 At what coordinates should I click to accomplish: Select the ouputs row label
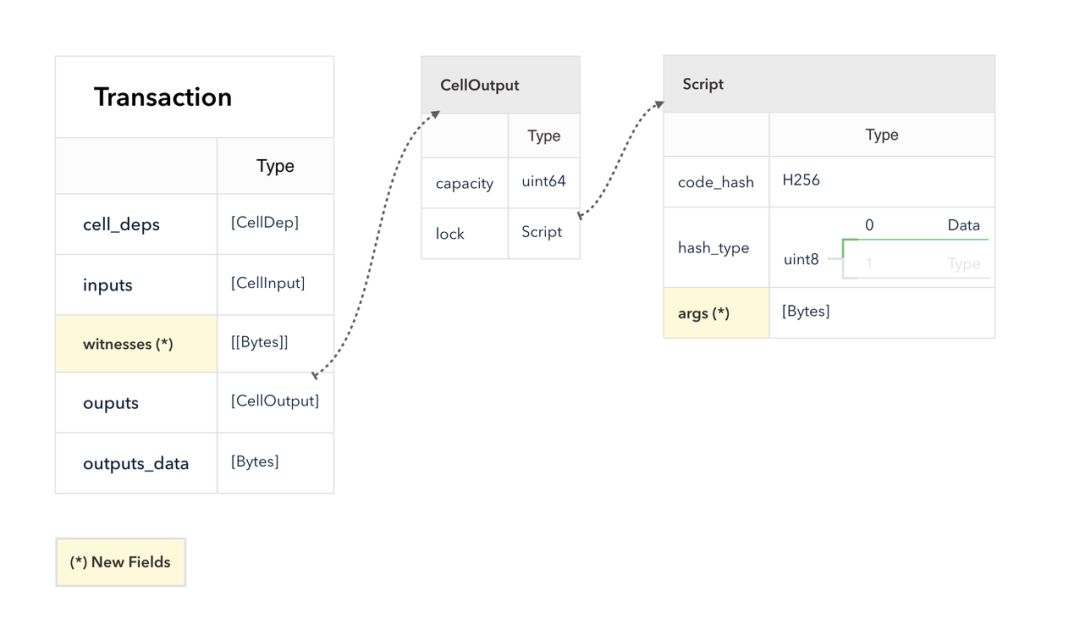[x=110, y=403]
